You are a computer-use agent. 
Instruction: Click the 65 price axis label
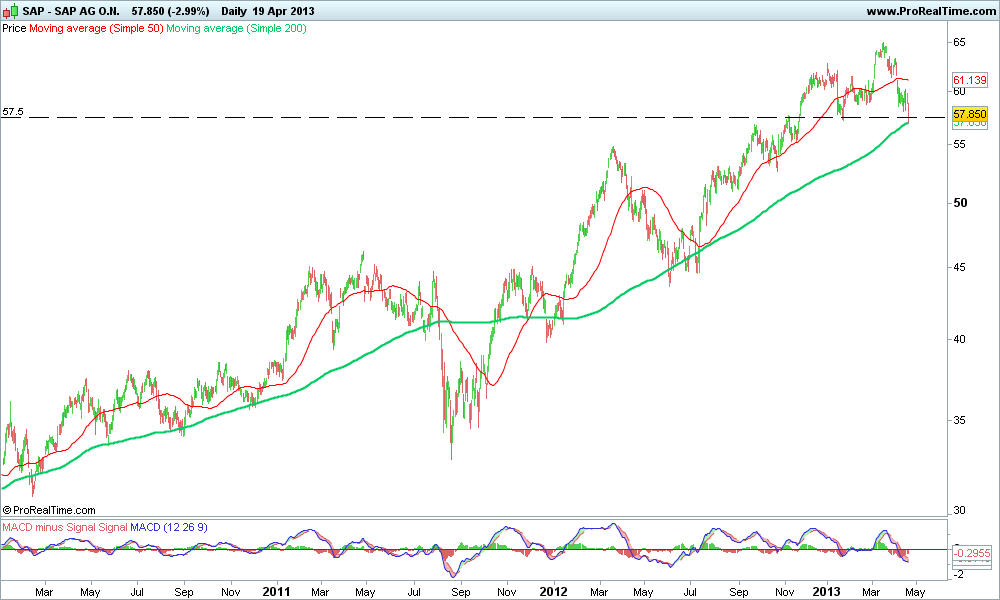click(959, 42)
